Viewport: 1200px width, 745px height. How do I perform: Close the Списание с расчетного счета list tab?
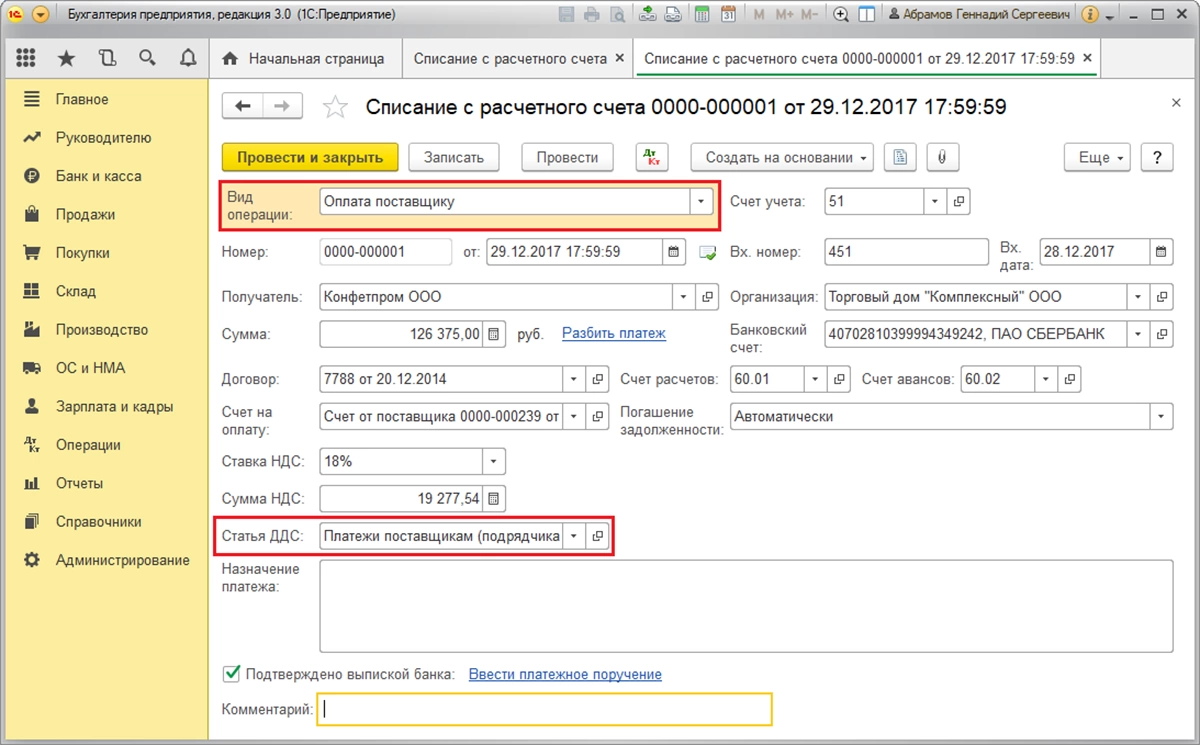(x=620, y=58)
